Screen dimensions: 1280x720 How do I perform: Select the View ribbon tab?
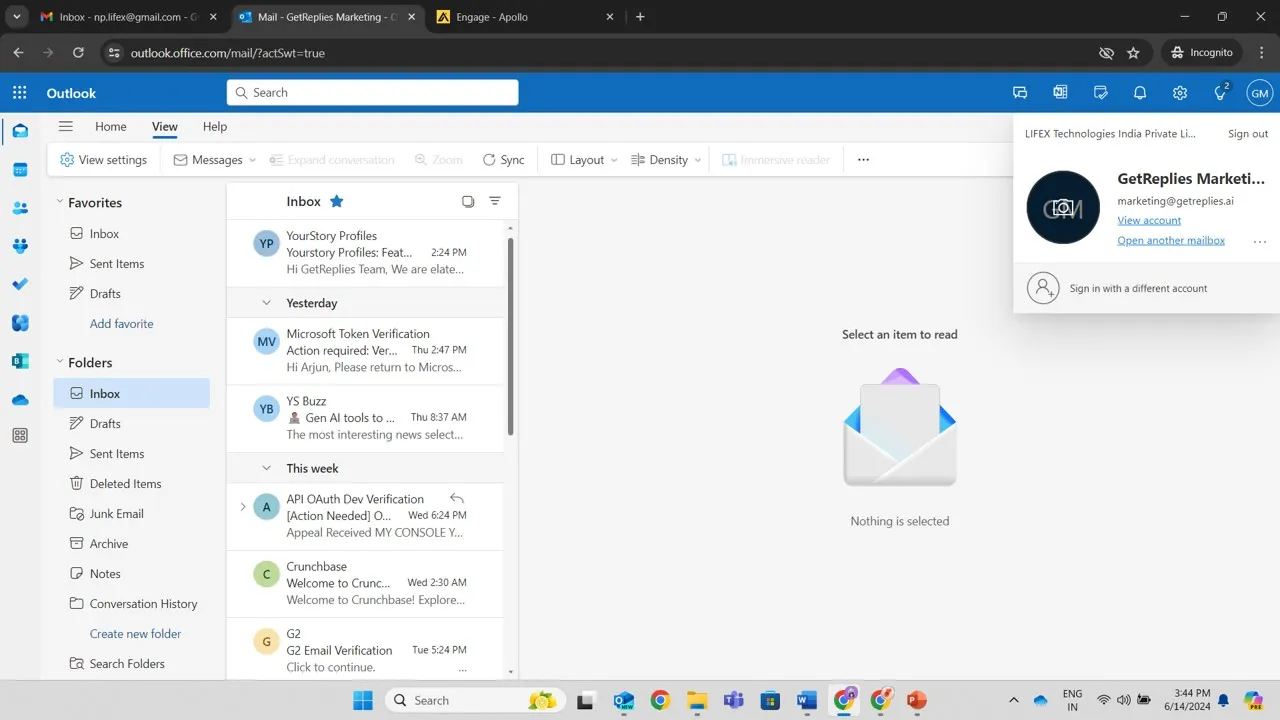click(x=165, y=127)
